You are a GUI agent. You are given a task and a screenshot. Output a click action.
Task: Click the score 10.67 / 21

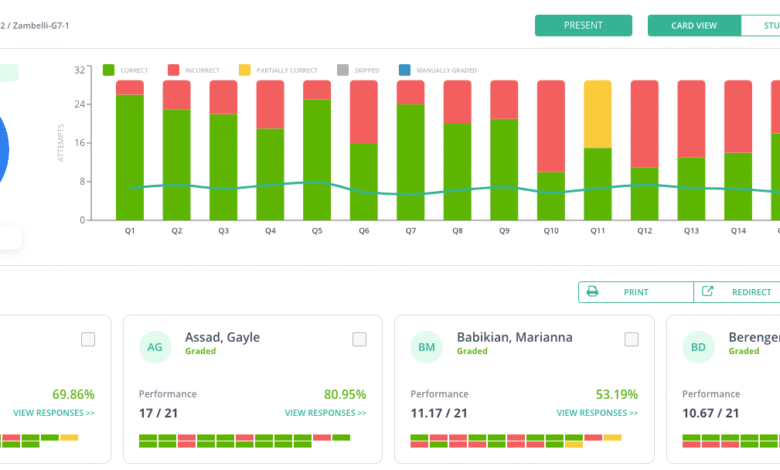pos(710,413)
